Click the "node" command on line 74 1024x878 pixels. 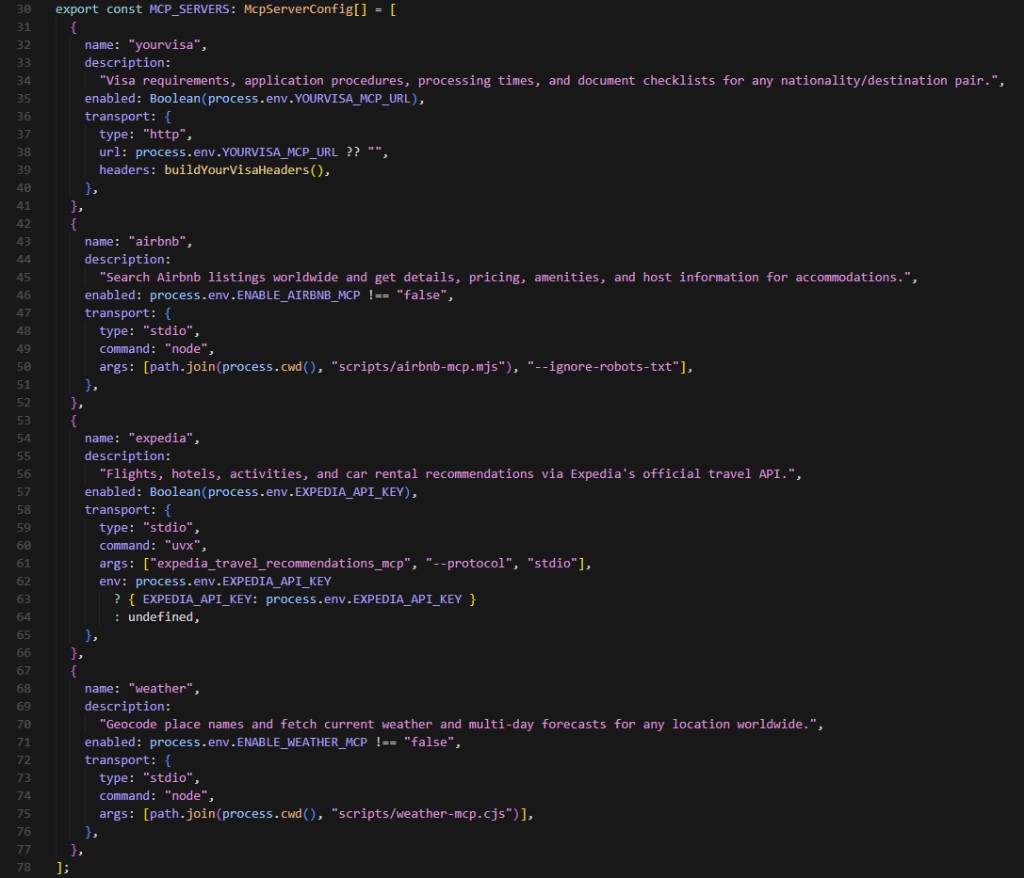[x=186, y=796]
